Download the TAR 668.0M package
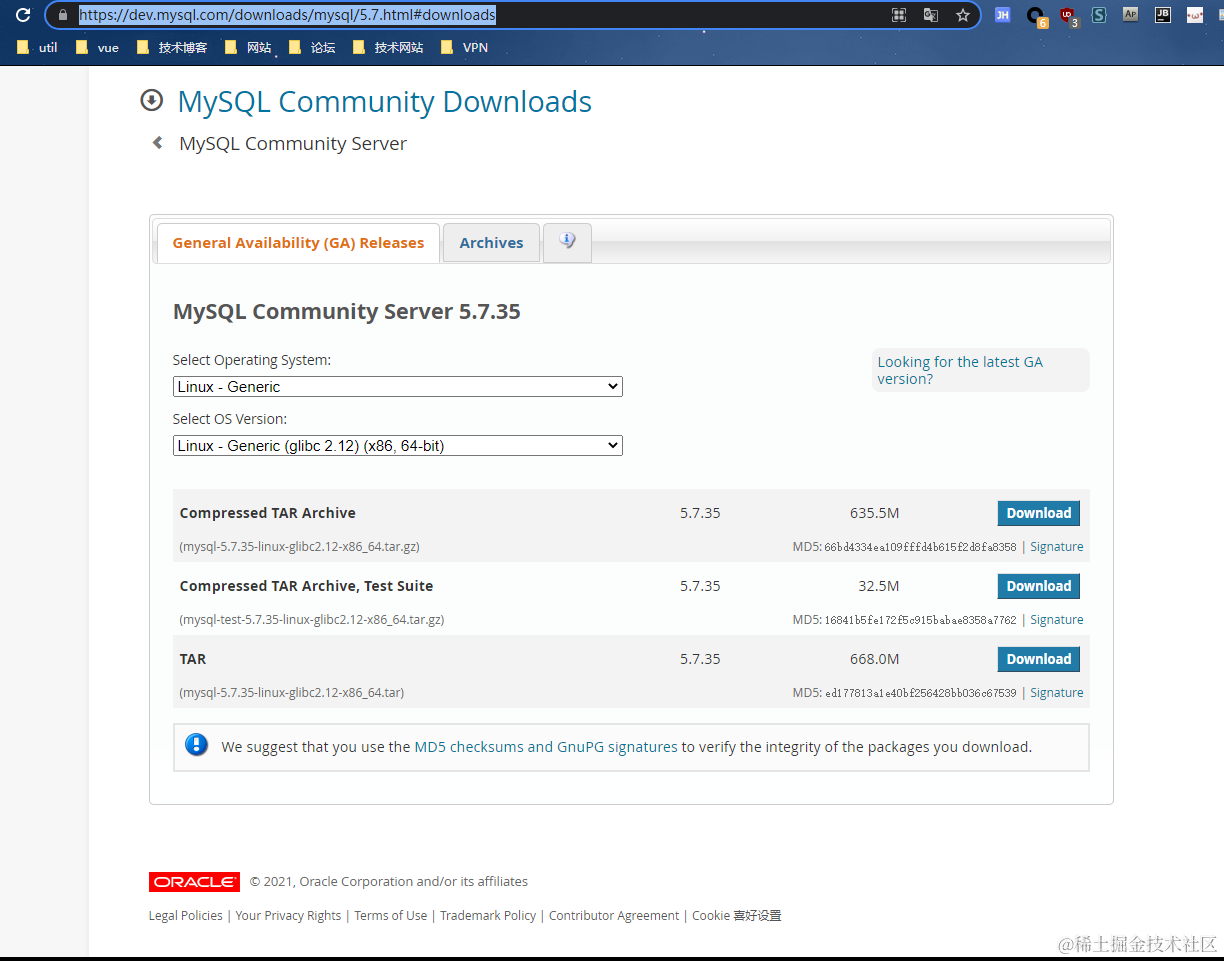This screenshot has height=961, width=1224. [x=1038, y=659]
